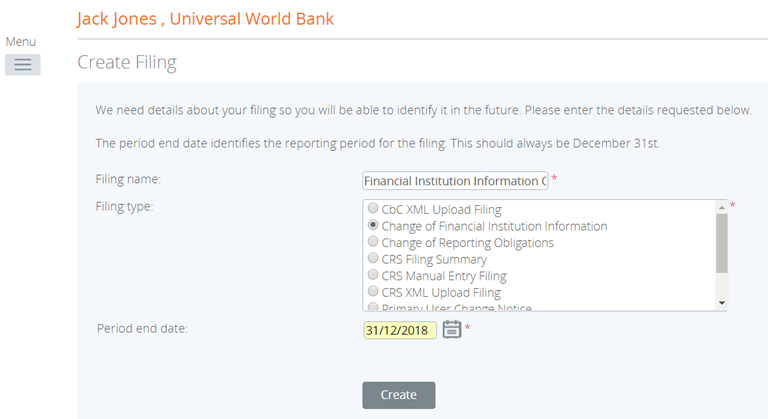
Task: Choose Change of Reporting Obligations radio button
Action: point(374,242)
